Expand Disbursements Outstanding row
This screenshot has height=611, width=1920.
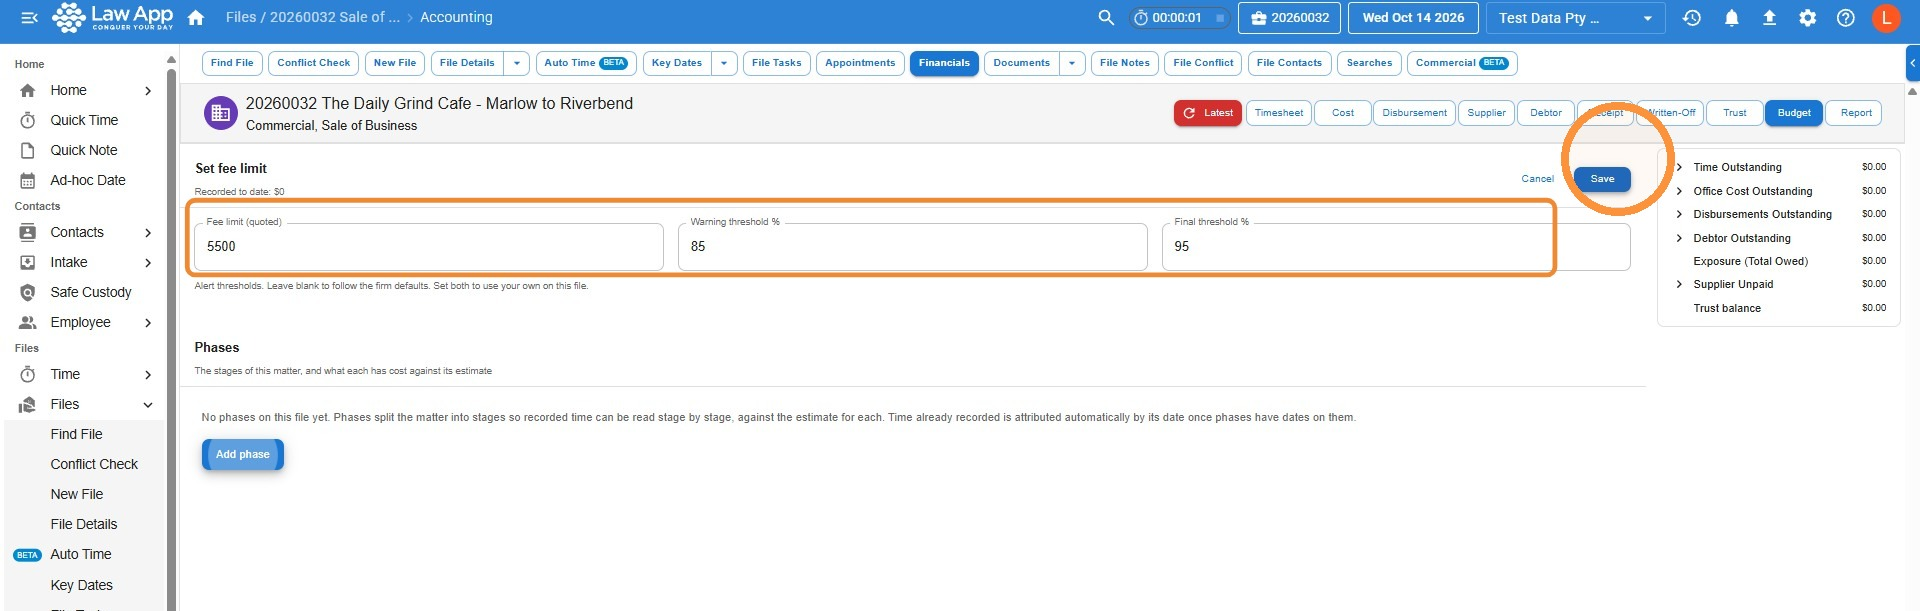pyautogui.click(x=1679, y=214)
